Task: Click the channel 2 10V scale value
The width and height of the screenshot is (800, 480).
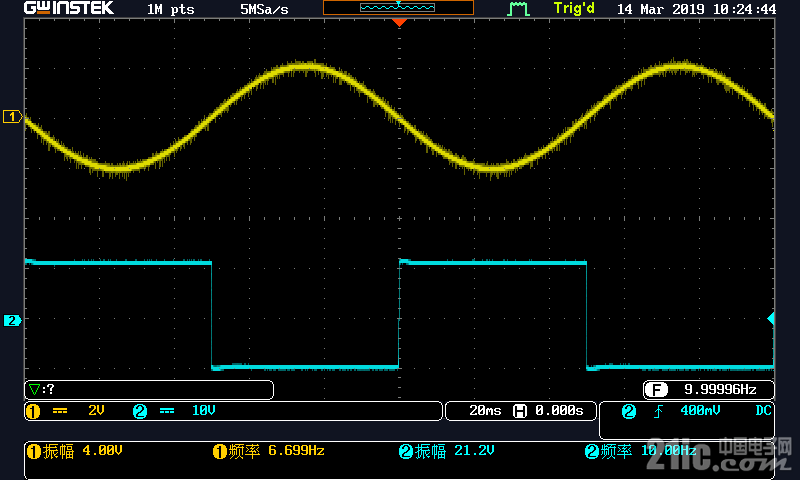Action: (x=204, y=411)
